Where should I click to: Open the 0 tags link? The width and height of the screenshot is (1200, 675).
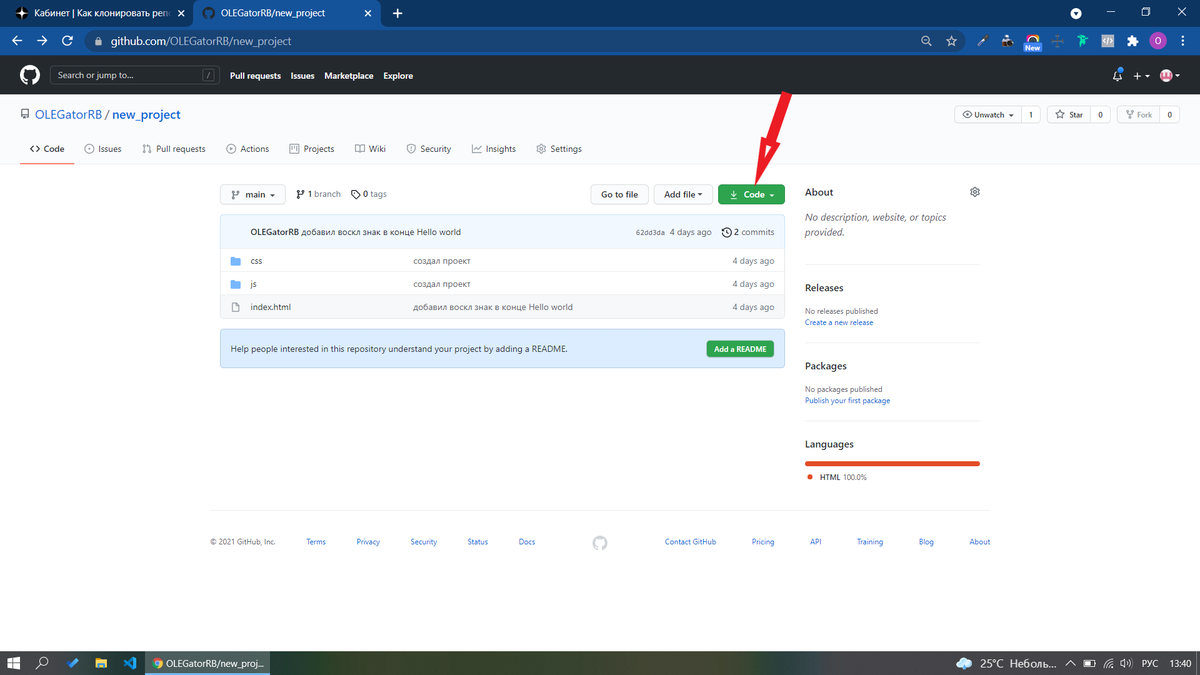(369, 194)
